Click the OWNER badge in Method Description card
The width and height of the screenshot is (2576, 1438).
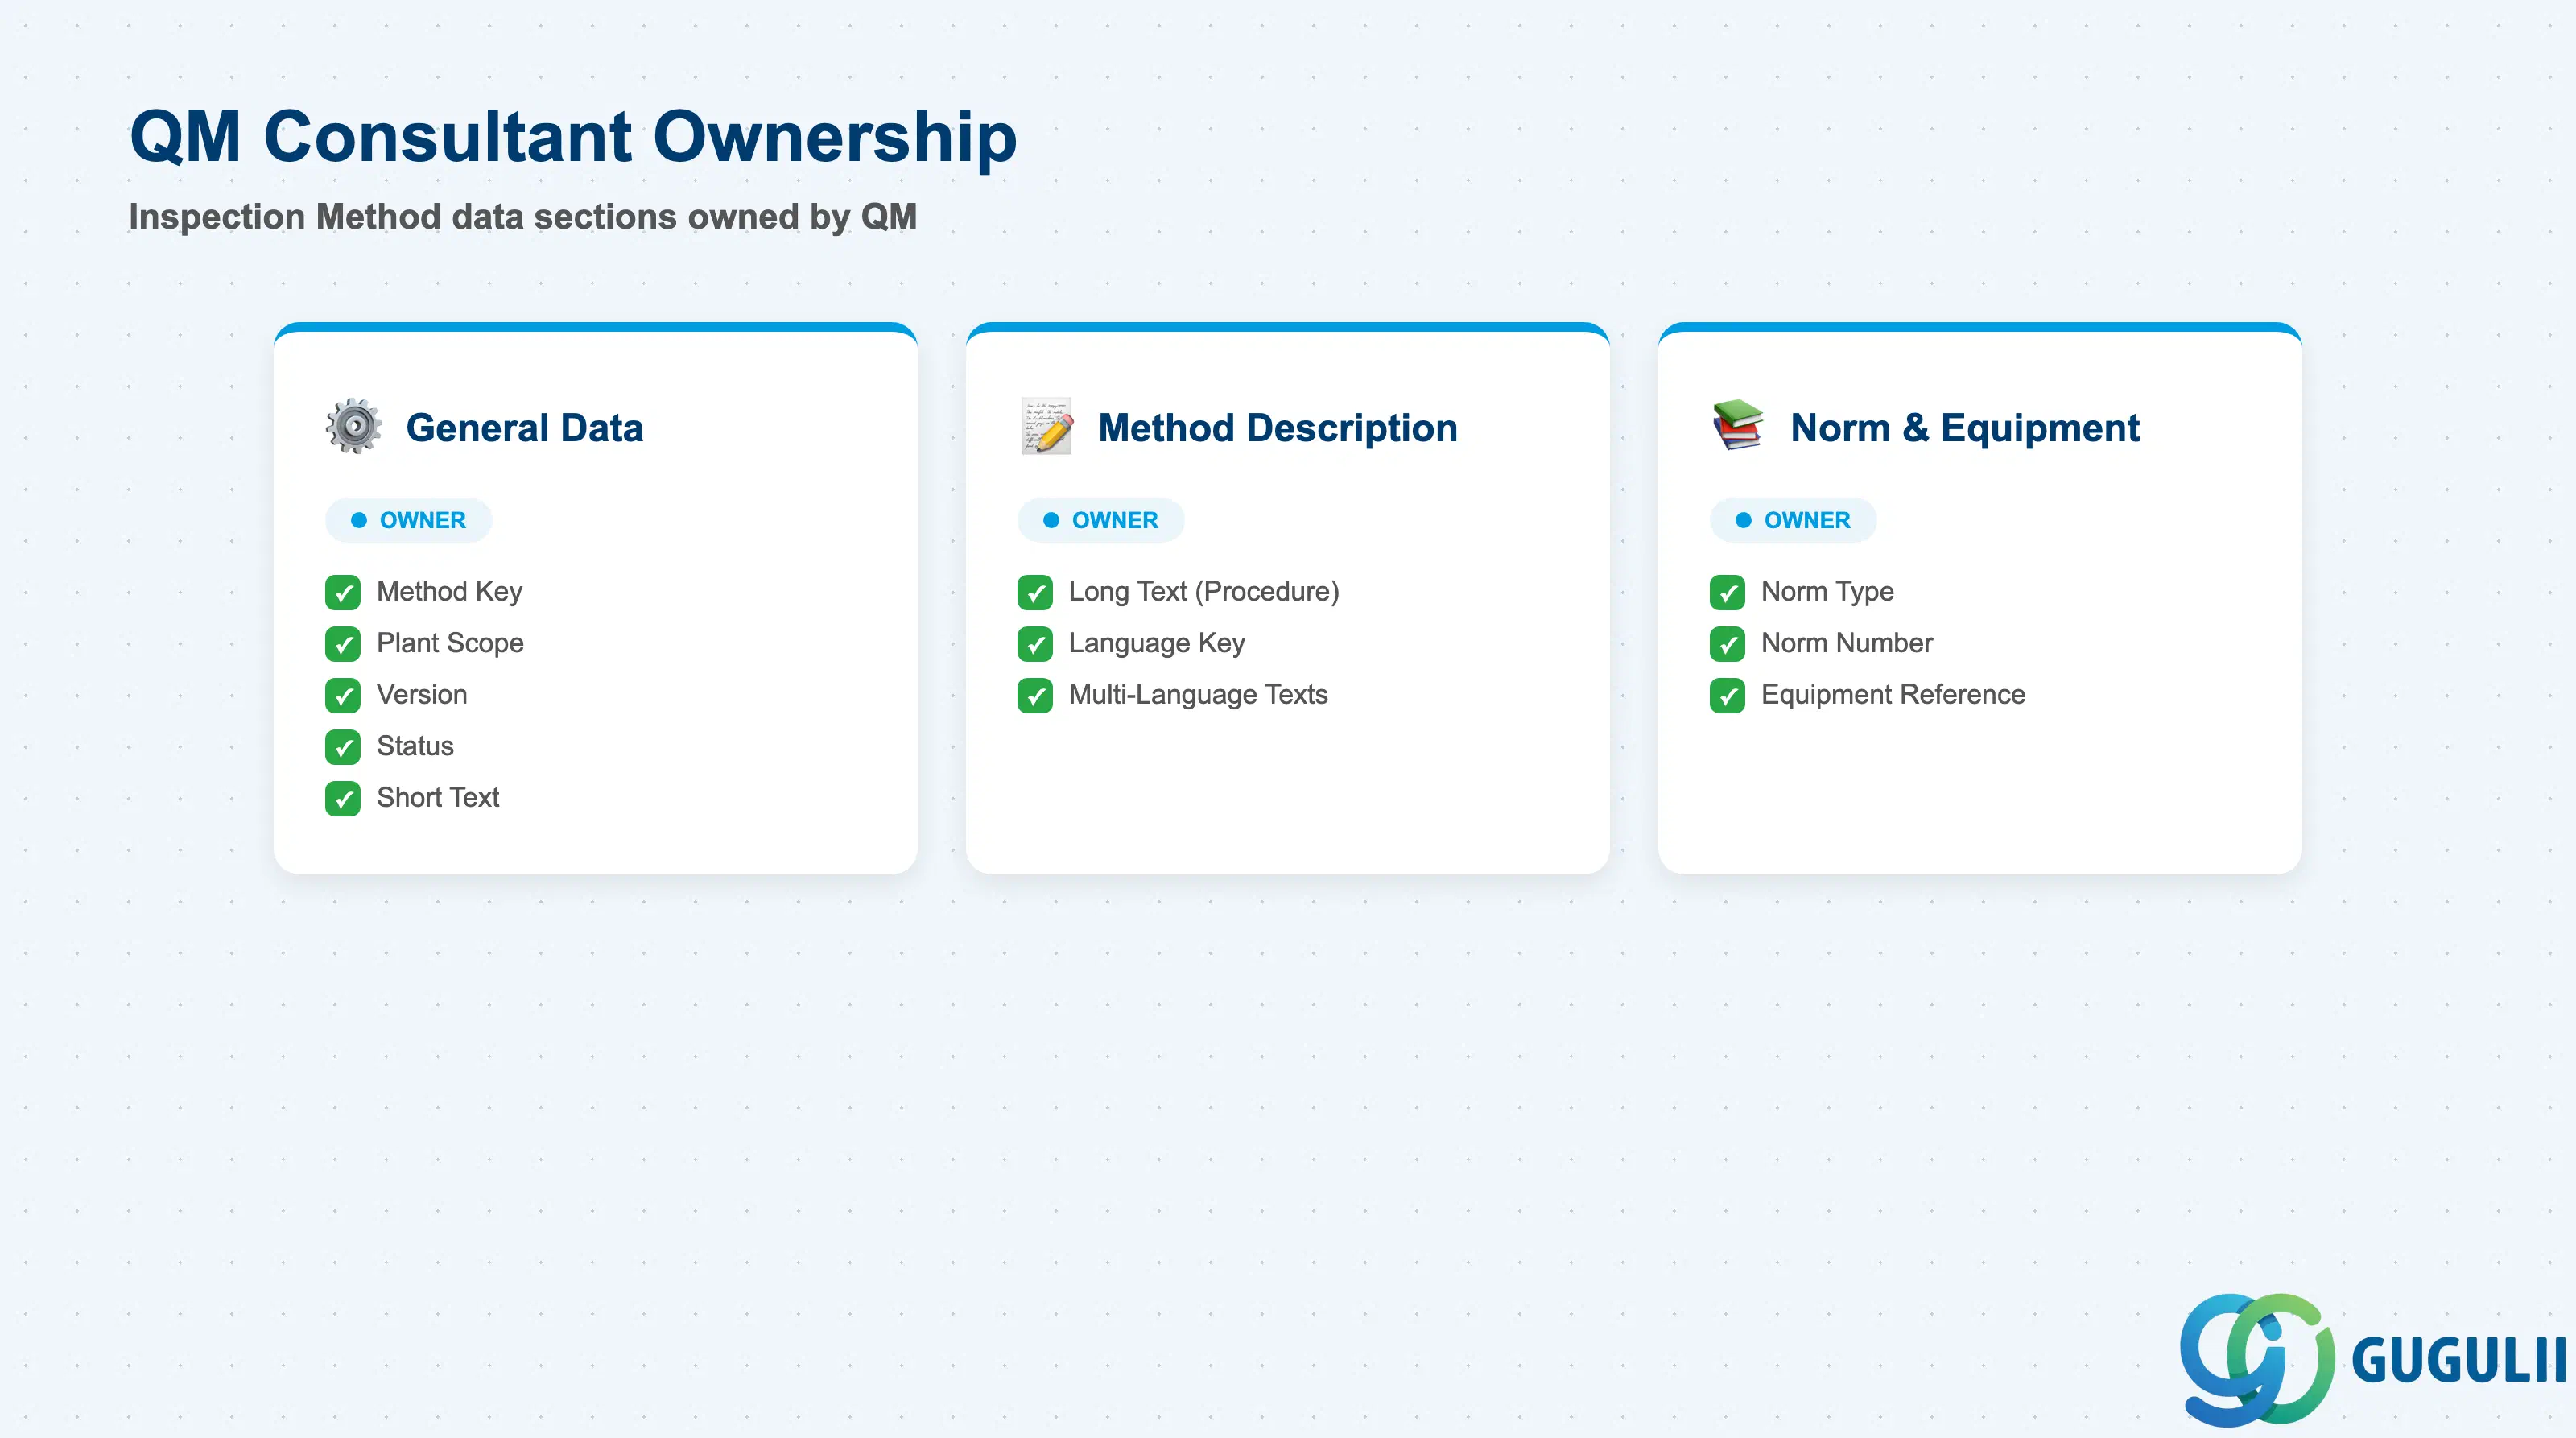click(1101, 520)
